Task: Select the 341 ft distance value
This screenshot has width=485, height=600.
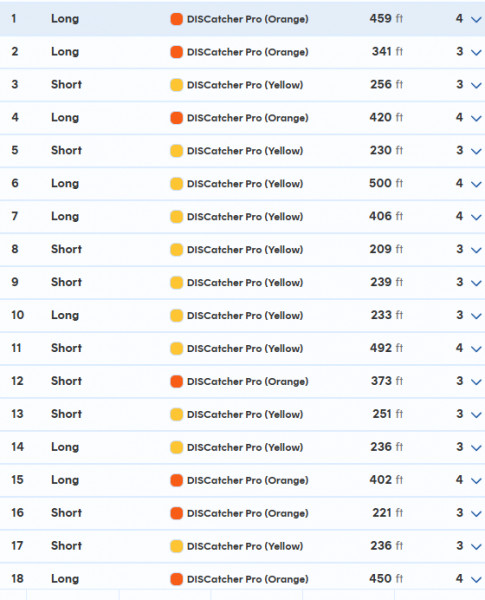Action: click(387, 51)
